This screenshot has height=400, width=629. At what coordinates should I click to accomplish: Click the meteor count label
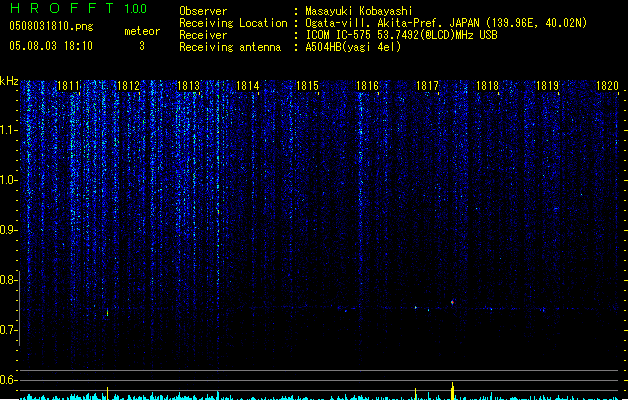[x=142, y=31]
